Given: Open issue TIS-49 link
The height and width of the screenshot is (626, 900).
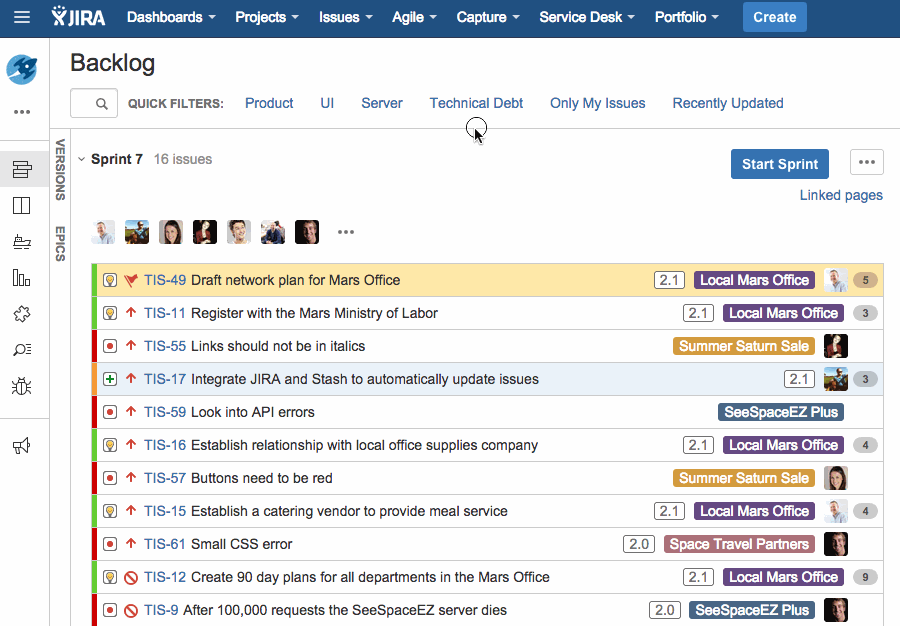Looking at the screenshot, I should [x=165, y=281].
